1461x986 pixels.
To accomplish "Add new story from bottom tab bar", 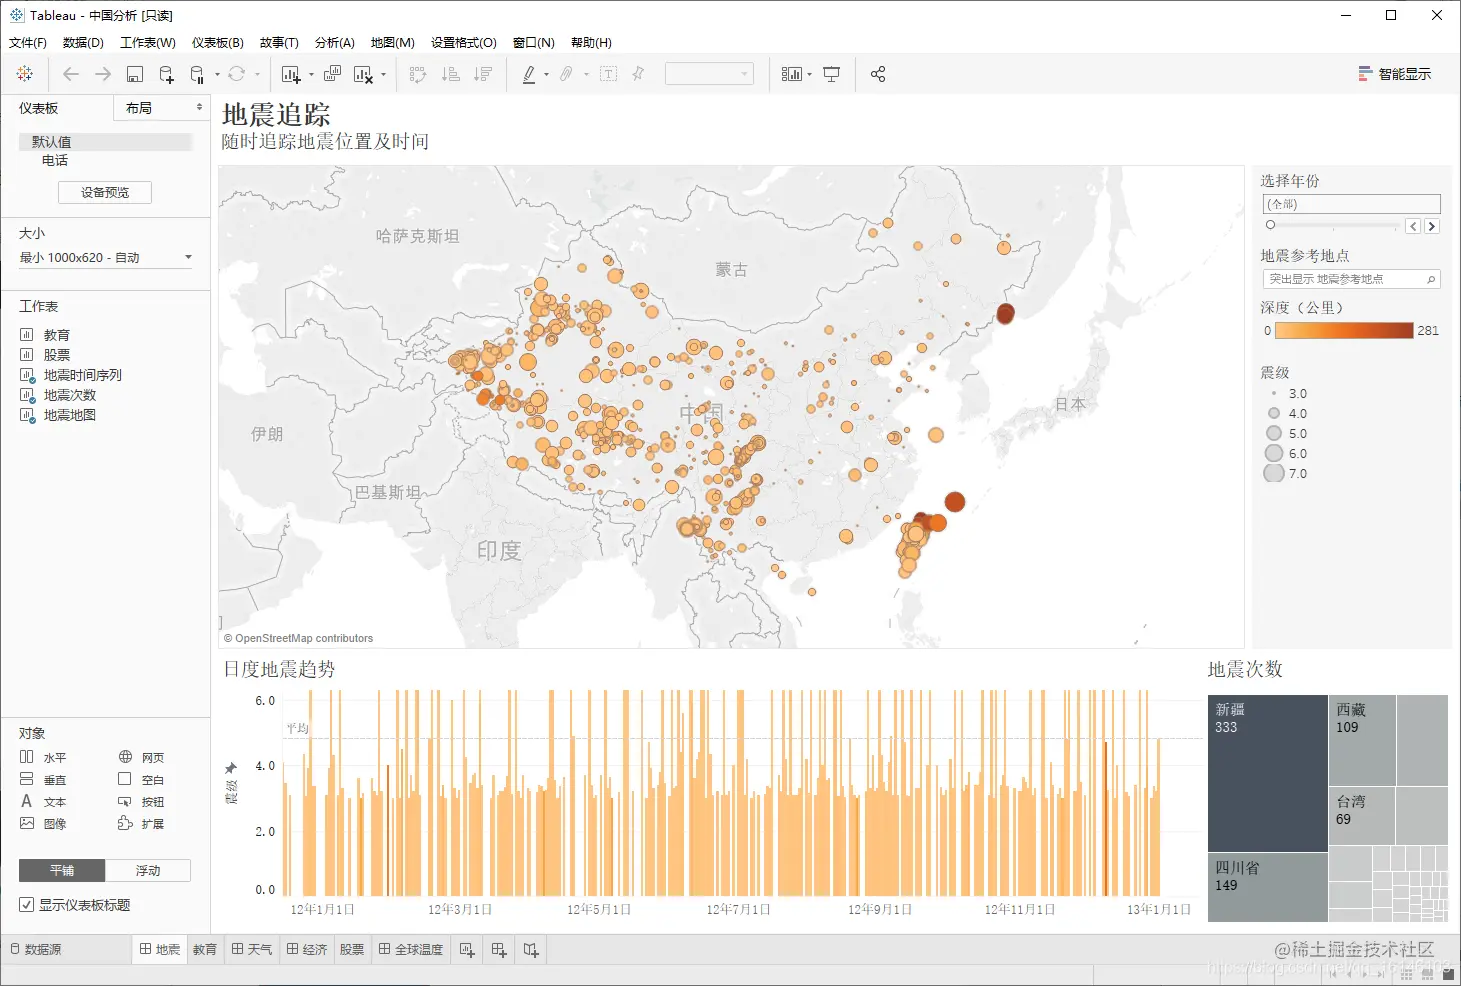I will pyautogui.click(x=531, y=950).
